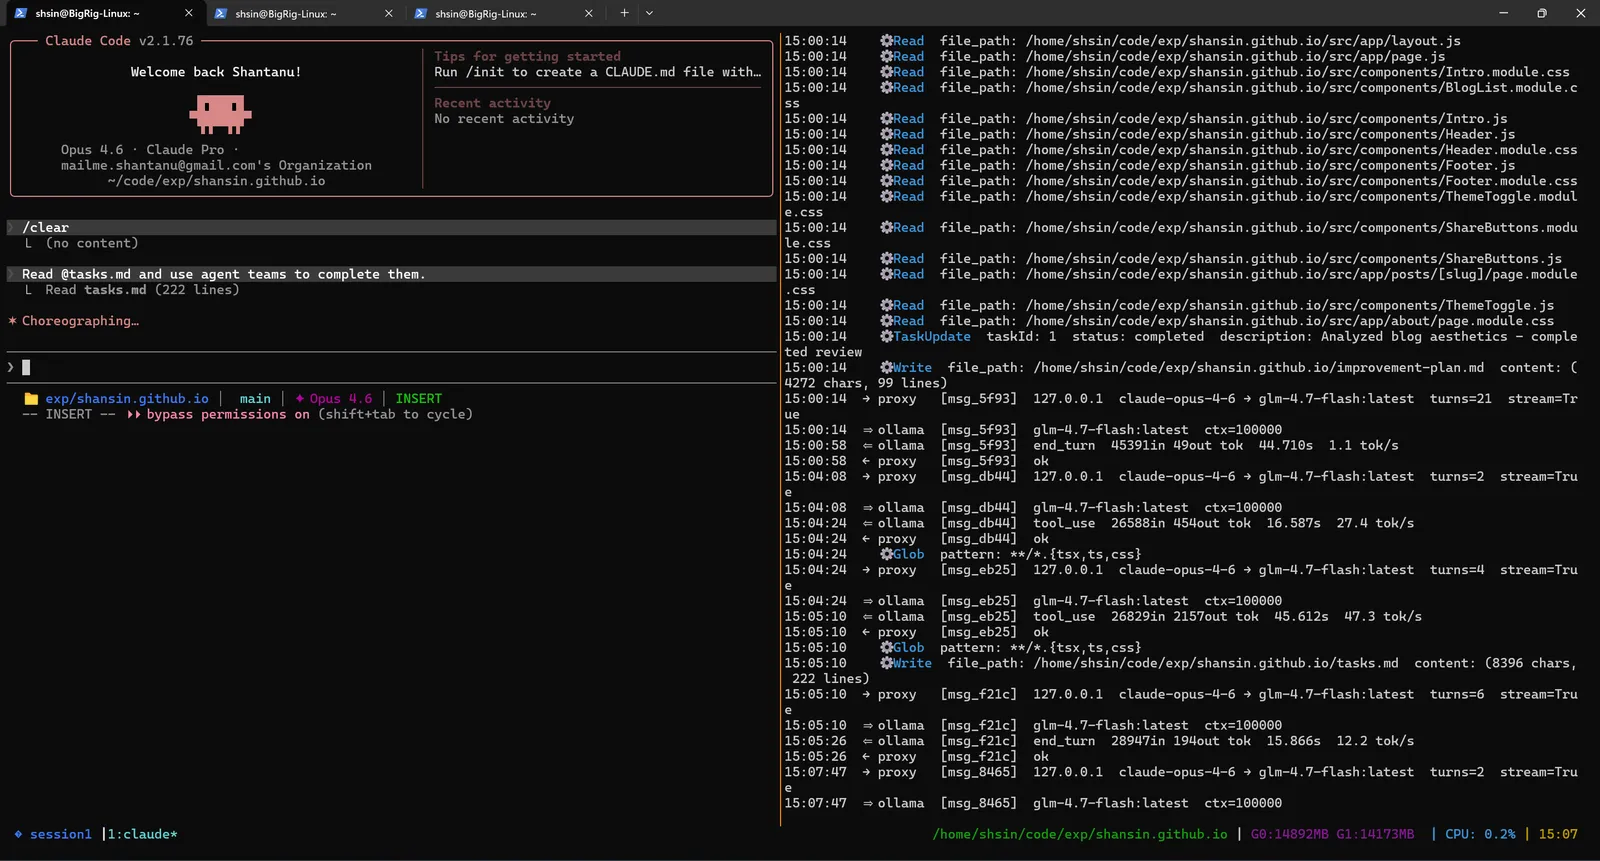This screenshot has height=861, width=1600.
Task: Click the pink Claude Code mascot icon
Action: tap(220, 113)
